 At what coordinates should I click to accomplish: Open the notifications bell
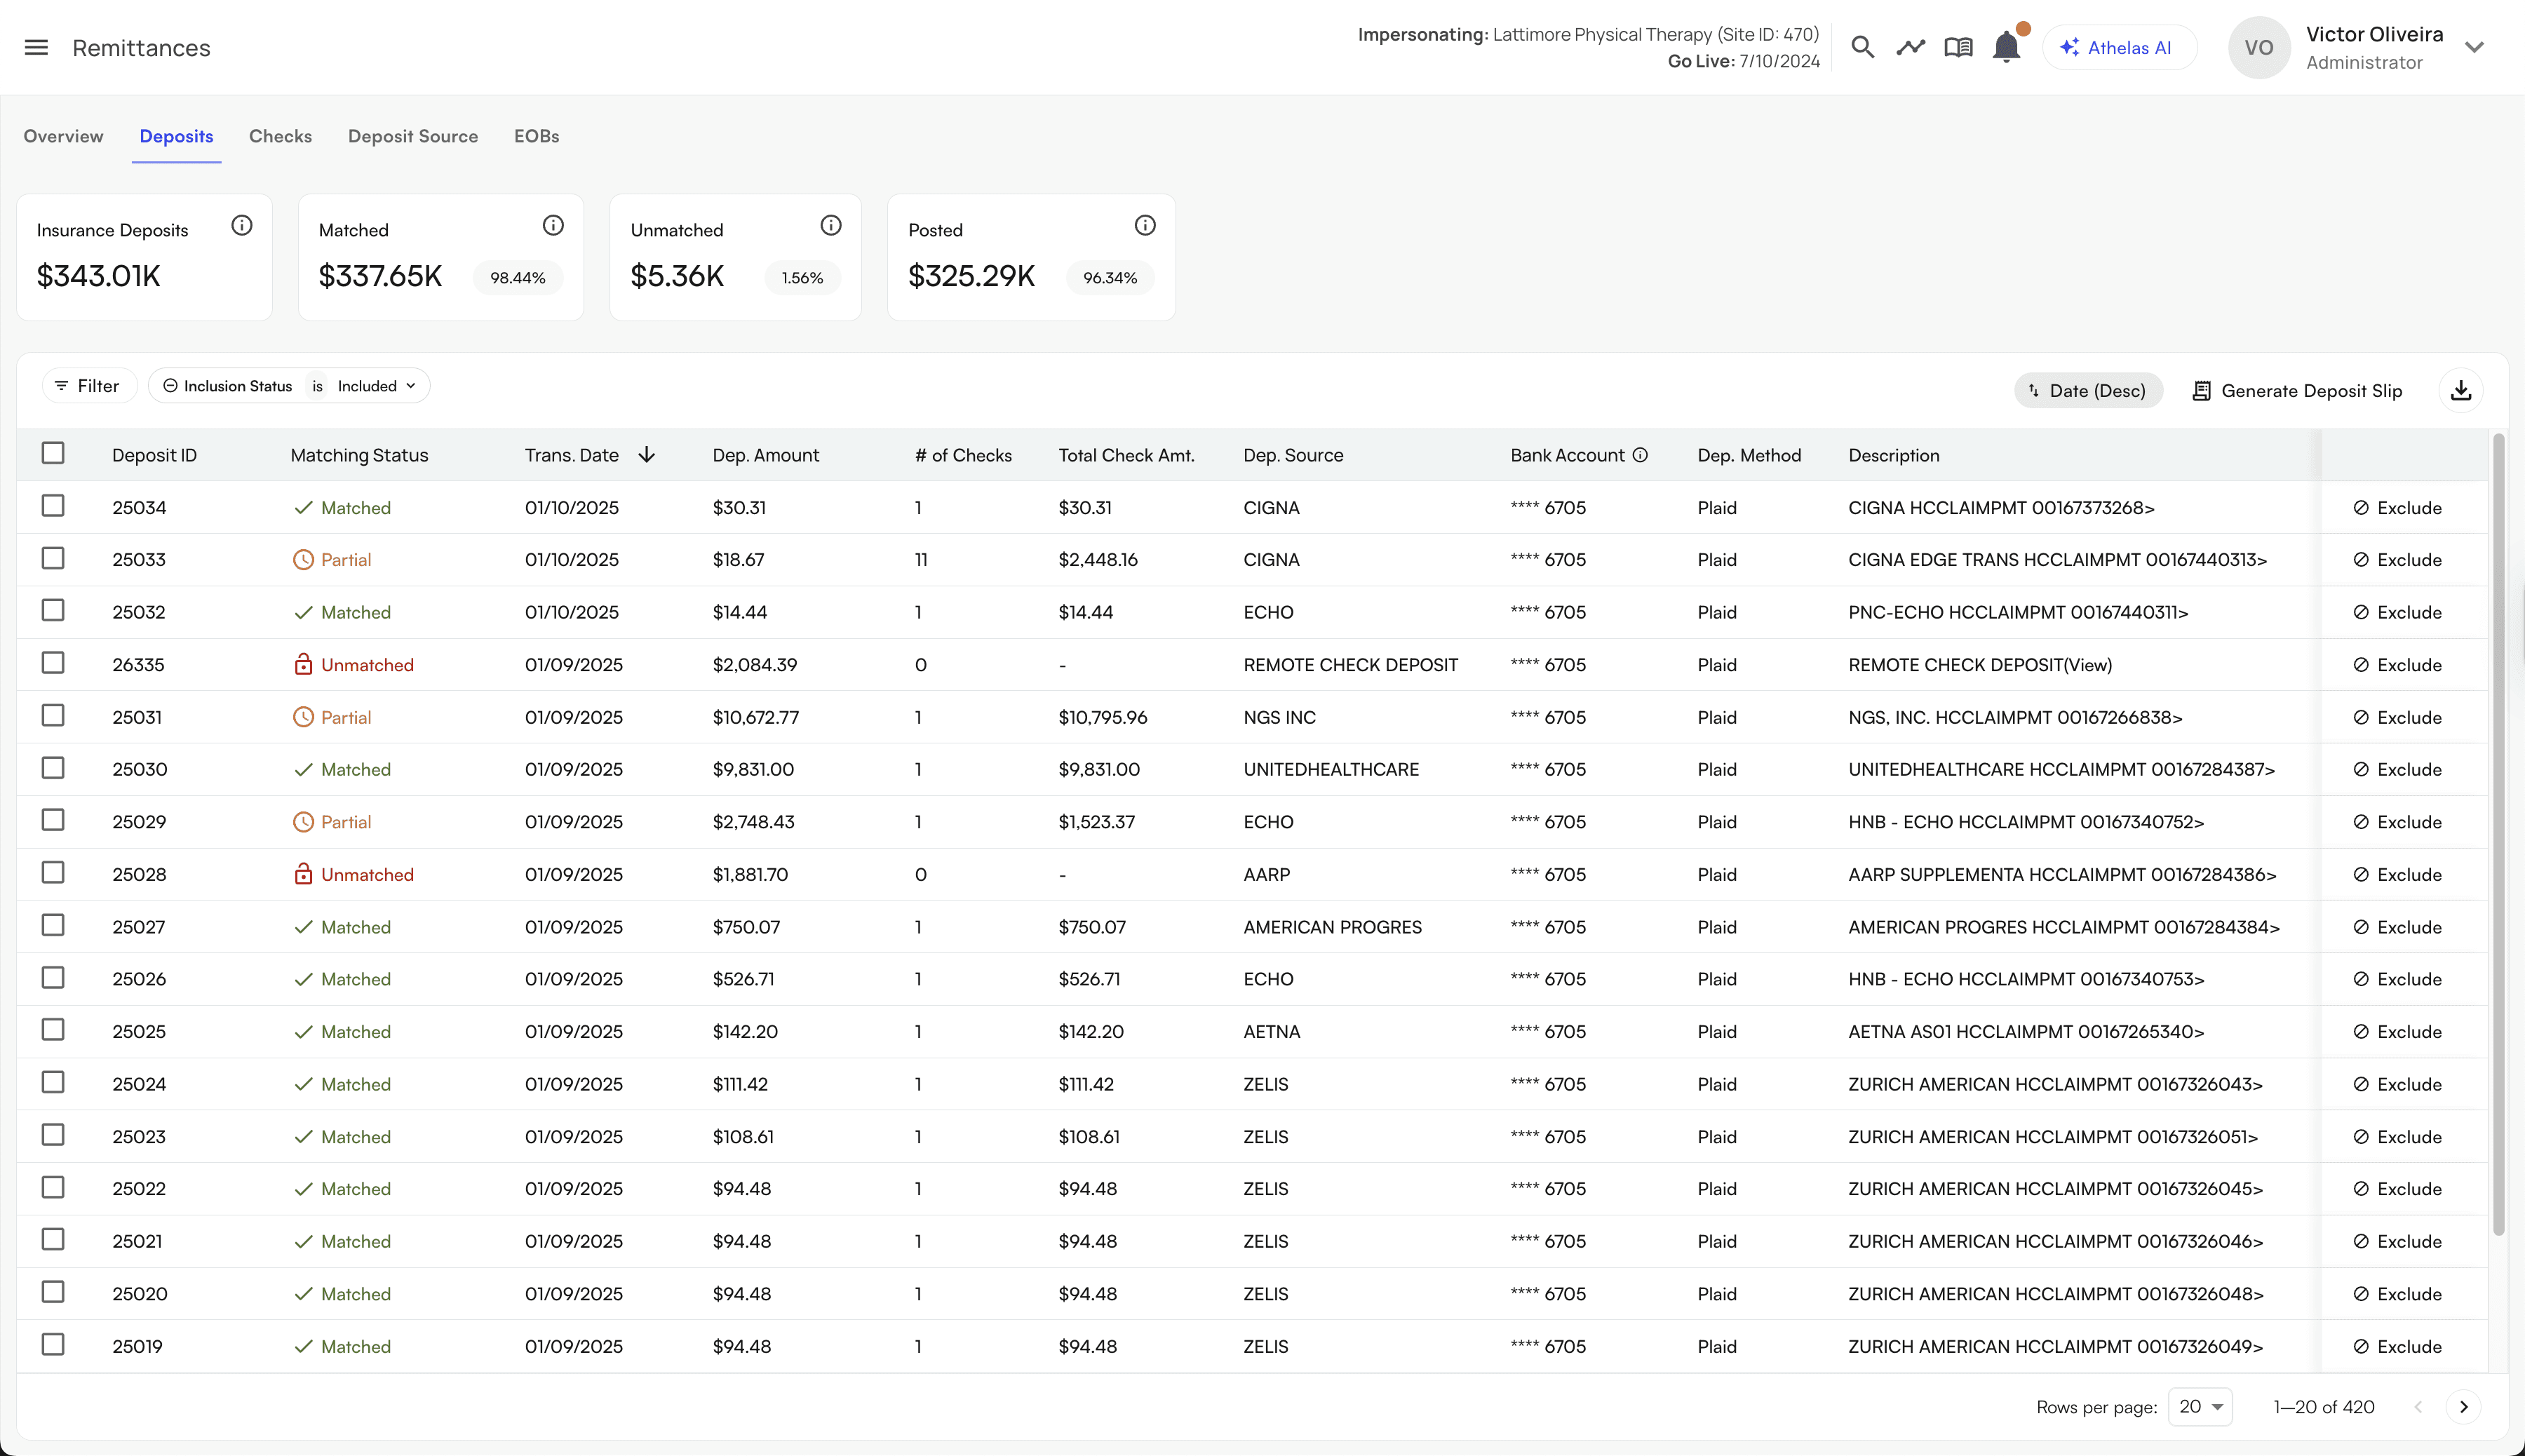coord(2006,47)
